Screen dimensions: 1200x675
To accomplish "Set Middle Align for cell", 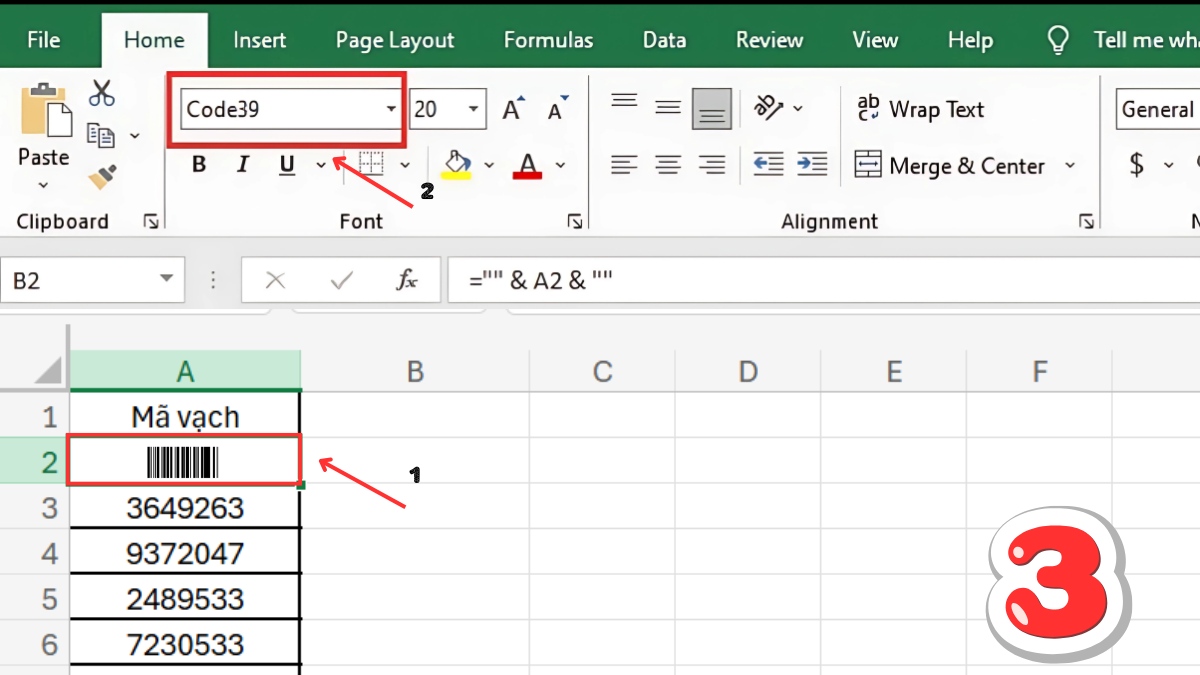I will click(x=668, y=108).
